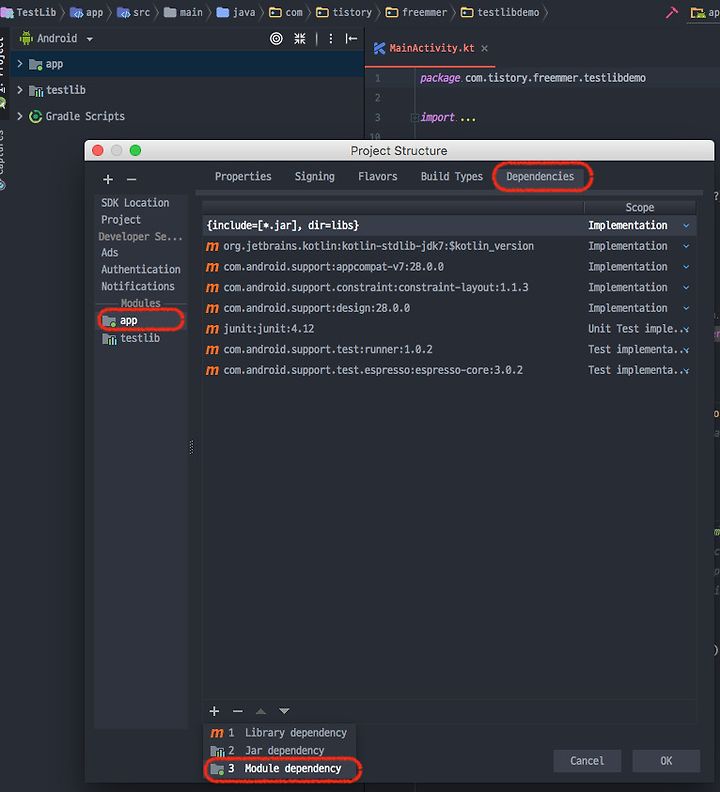Click the green macOS zoom button of dialog
This screenshot has height=792, width=720.
pyautogui.click(x=135, y=151)
